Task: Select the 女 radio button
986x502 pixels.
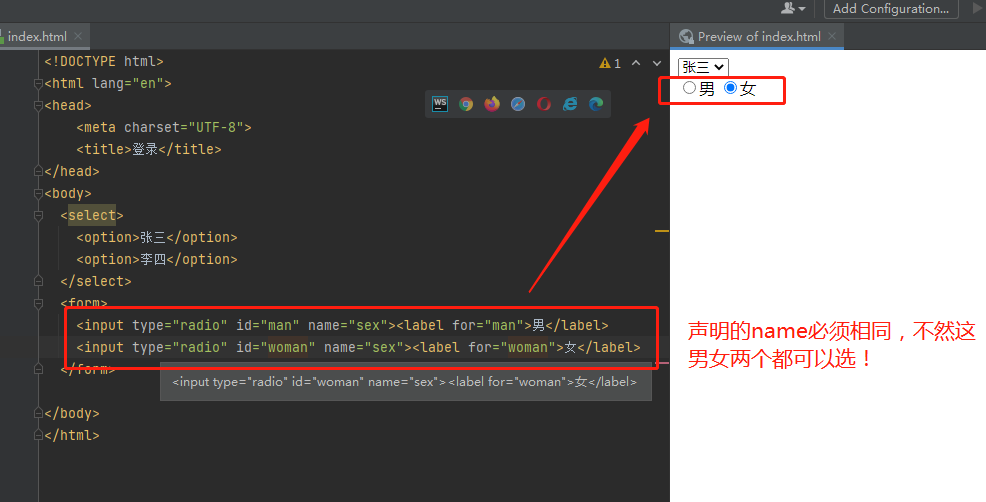Action: [730, 87]
